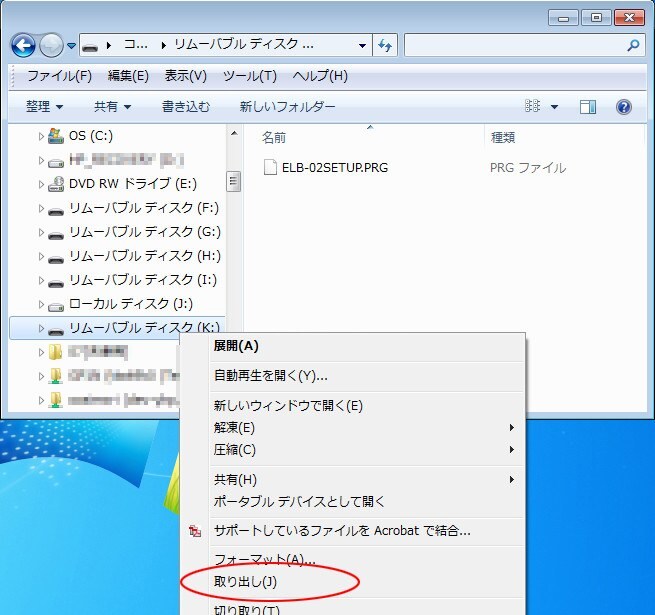
Task: Open the address bar history dropdown arrow
Action: click(361, 45)
